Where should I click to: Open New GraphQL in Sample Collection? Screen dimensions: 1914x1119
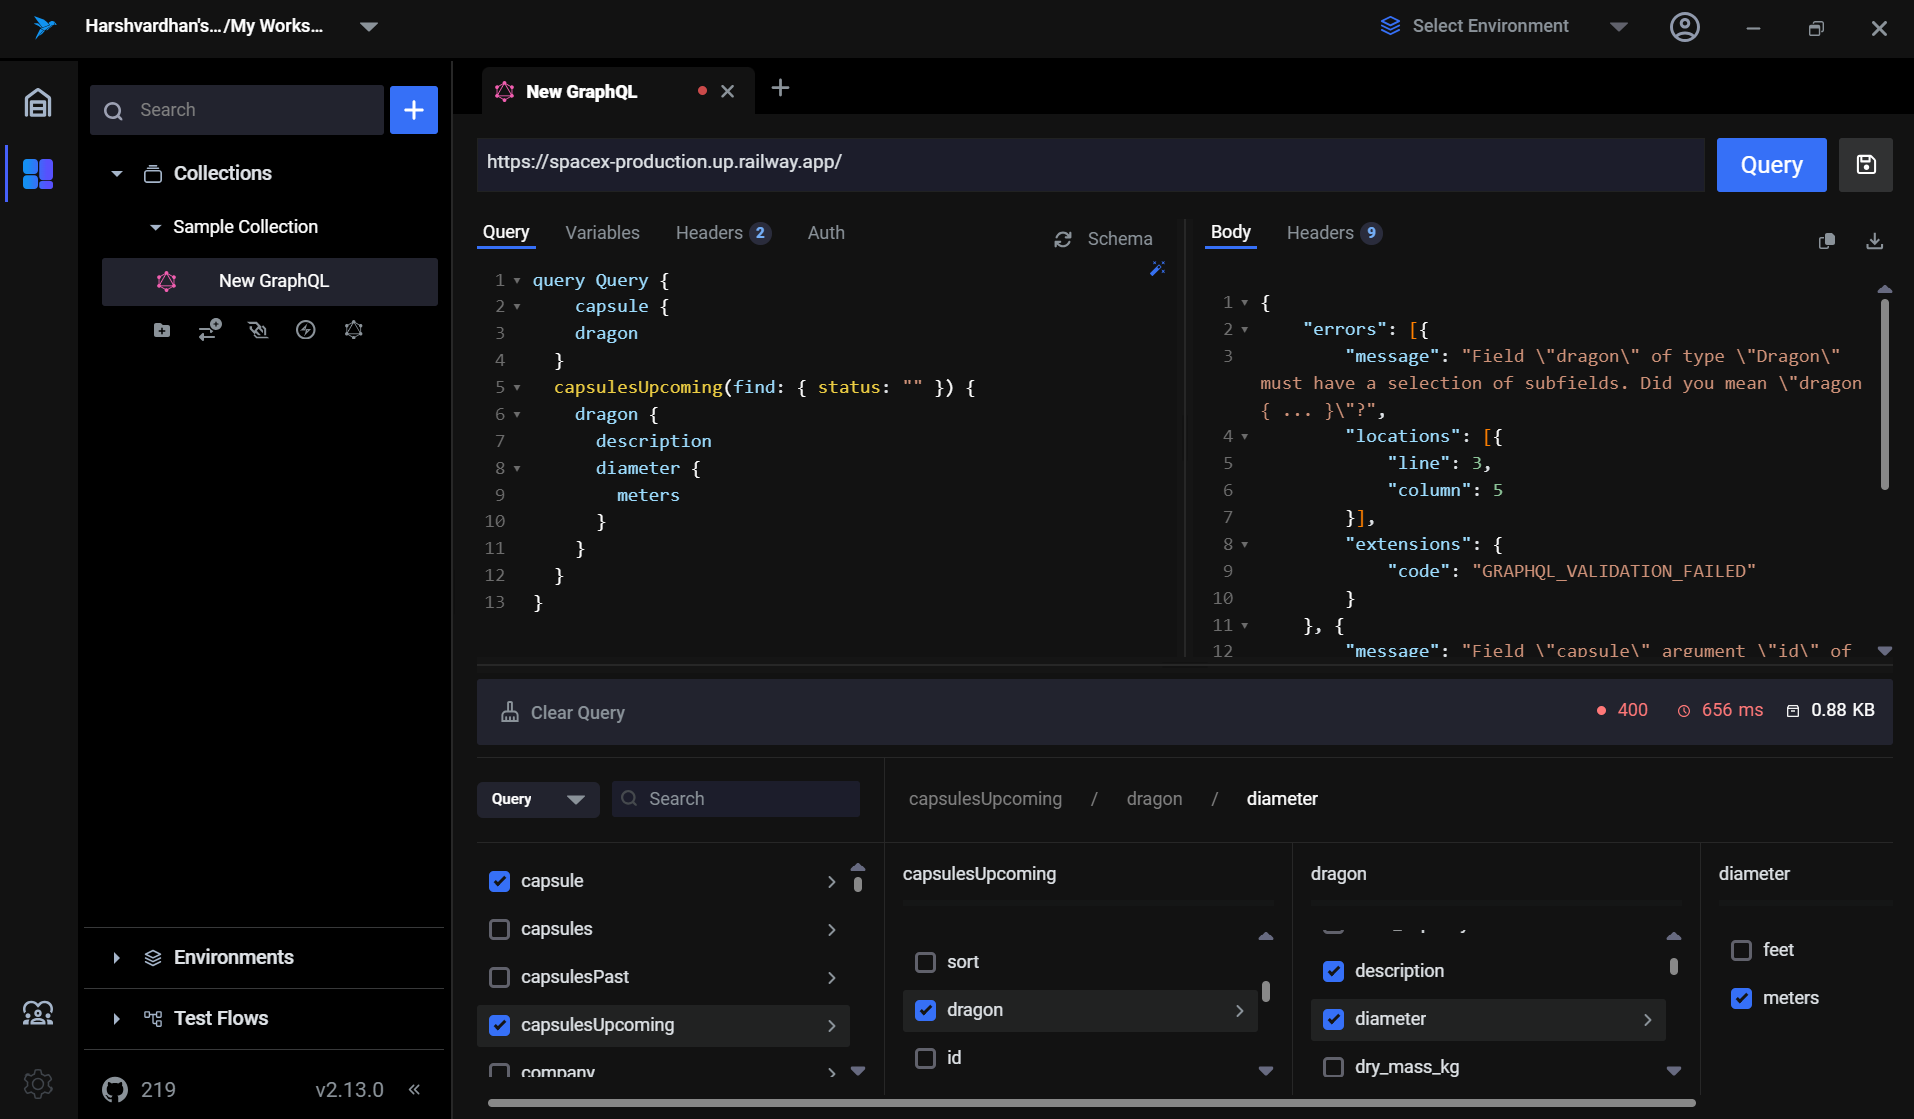(270, 282)
